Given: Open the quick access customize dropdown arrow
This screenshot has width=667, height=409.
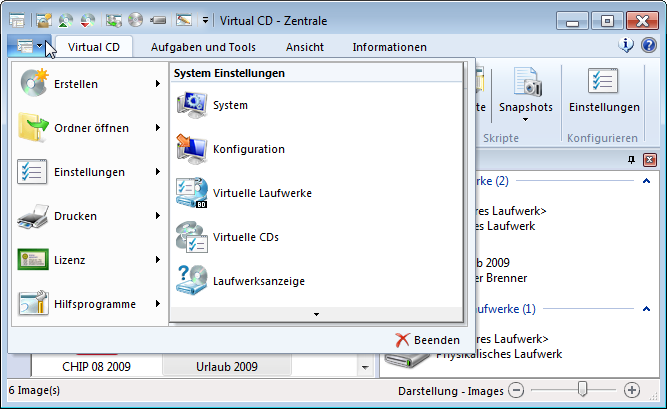Looking at the screenshot, I should click(205, 20).
